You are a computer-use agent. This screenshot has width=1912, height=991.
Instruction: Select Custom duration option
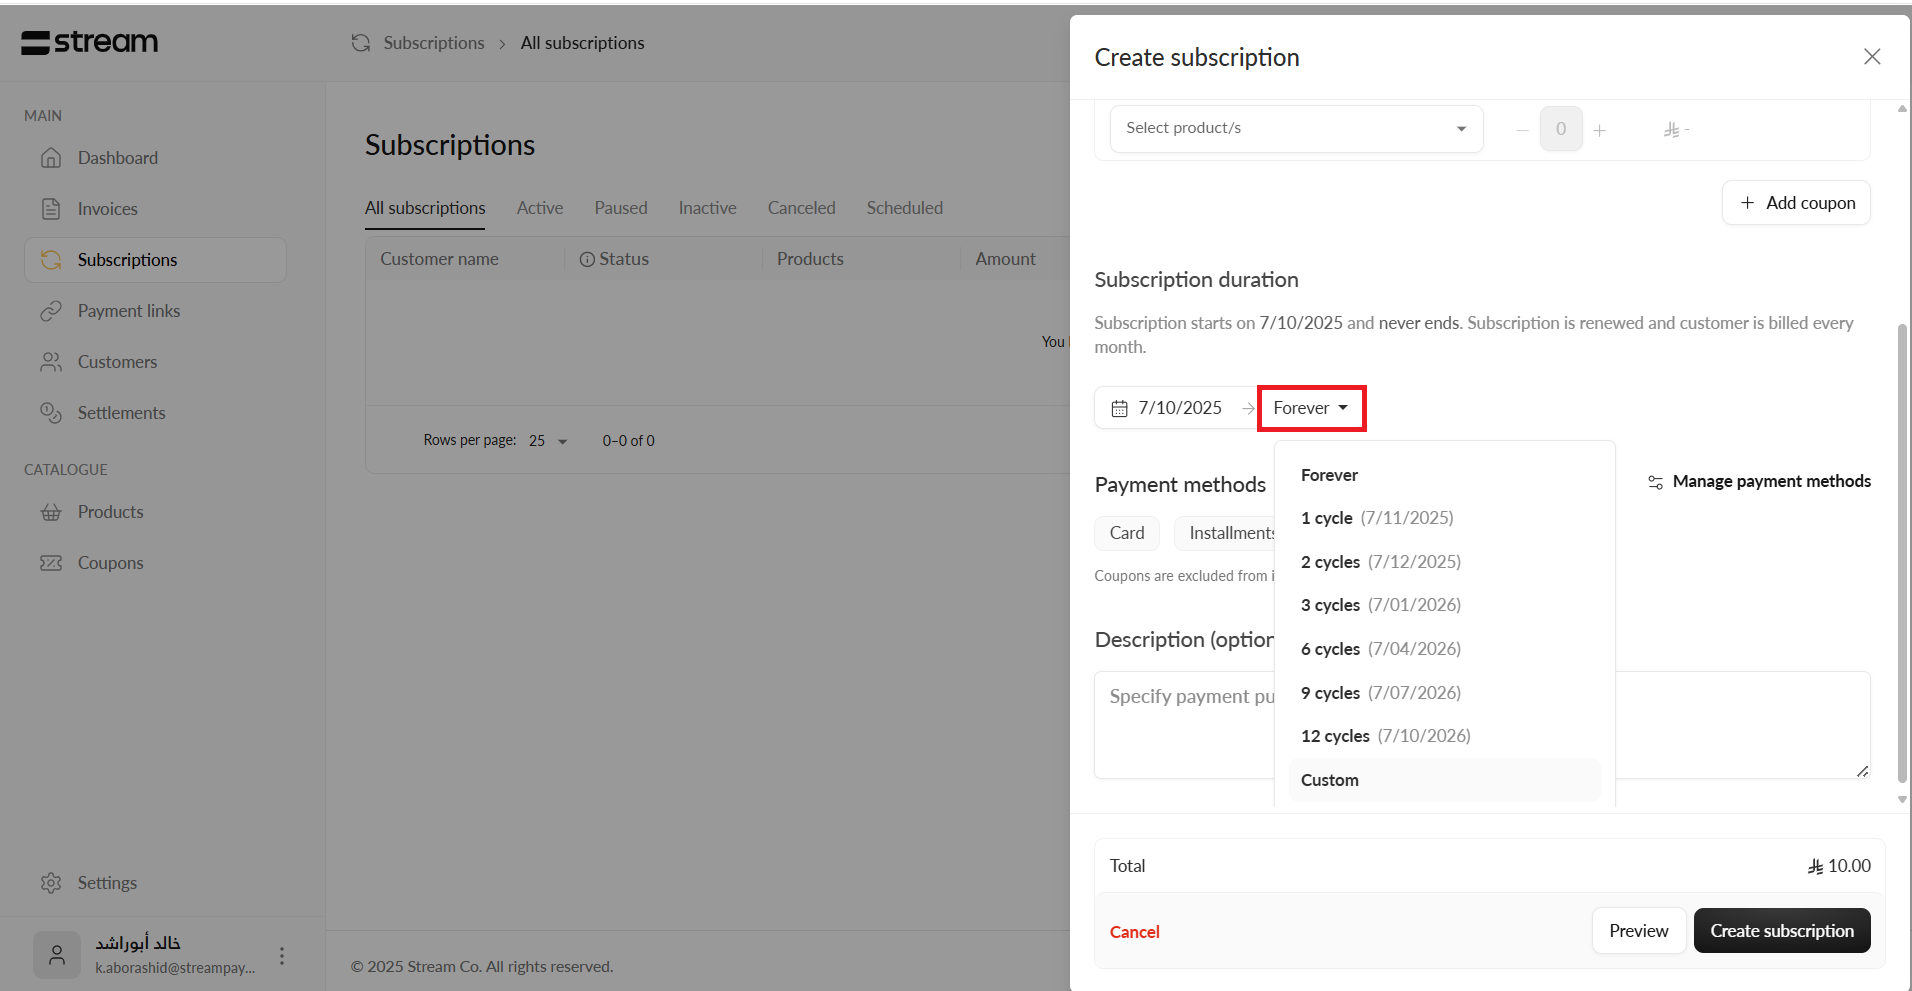(1330, 780)
